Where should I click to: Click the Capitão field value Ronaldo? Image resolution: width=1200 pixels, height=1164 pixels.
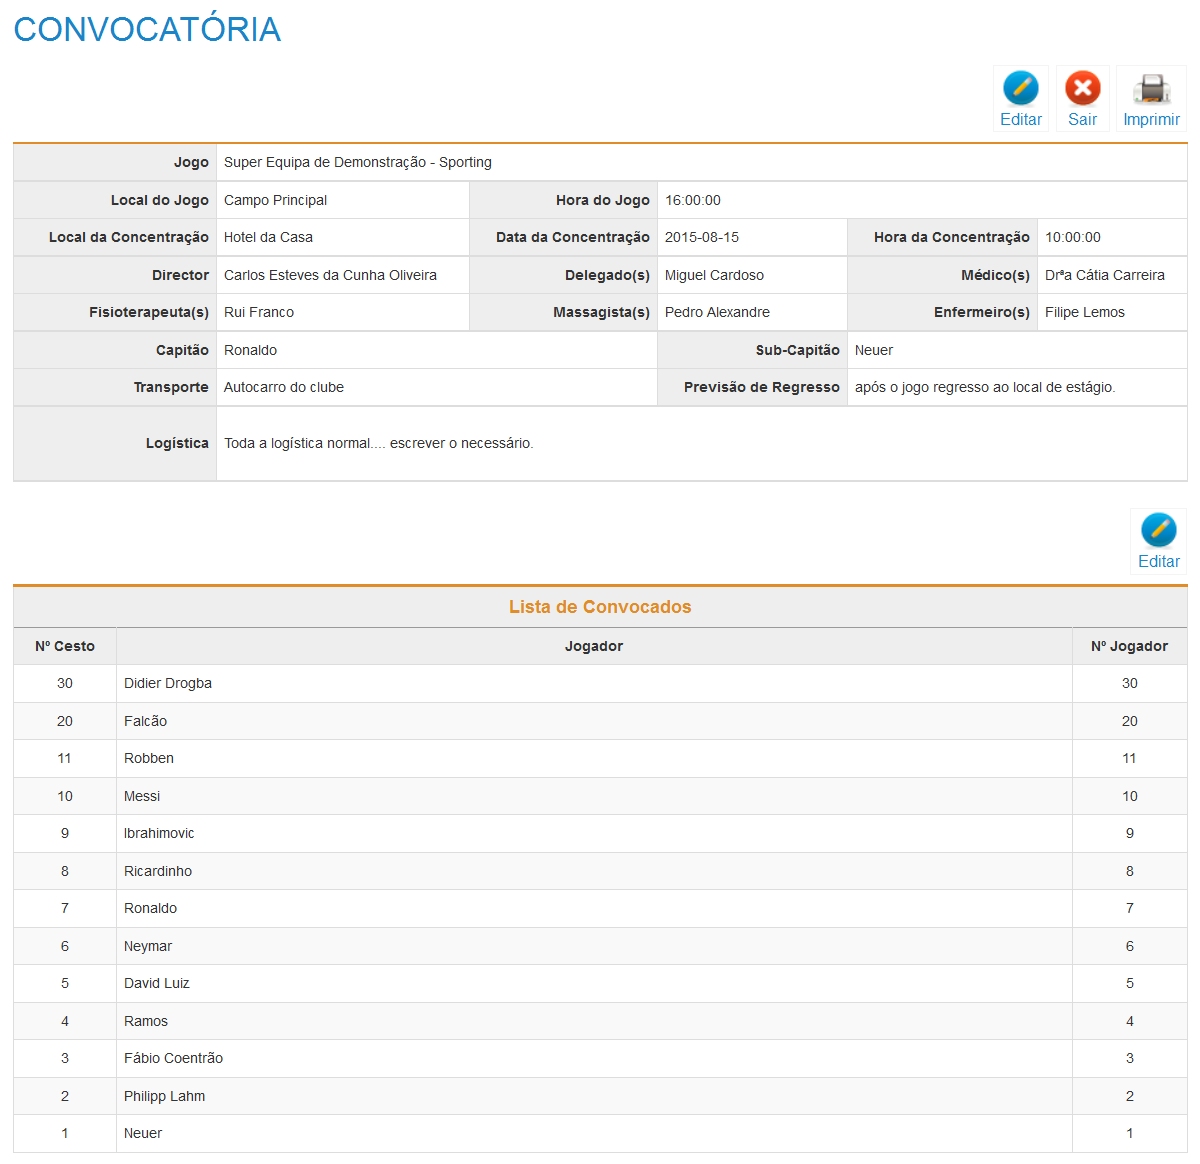250,350
